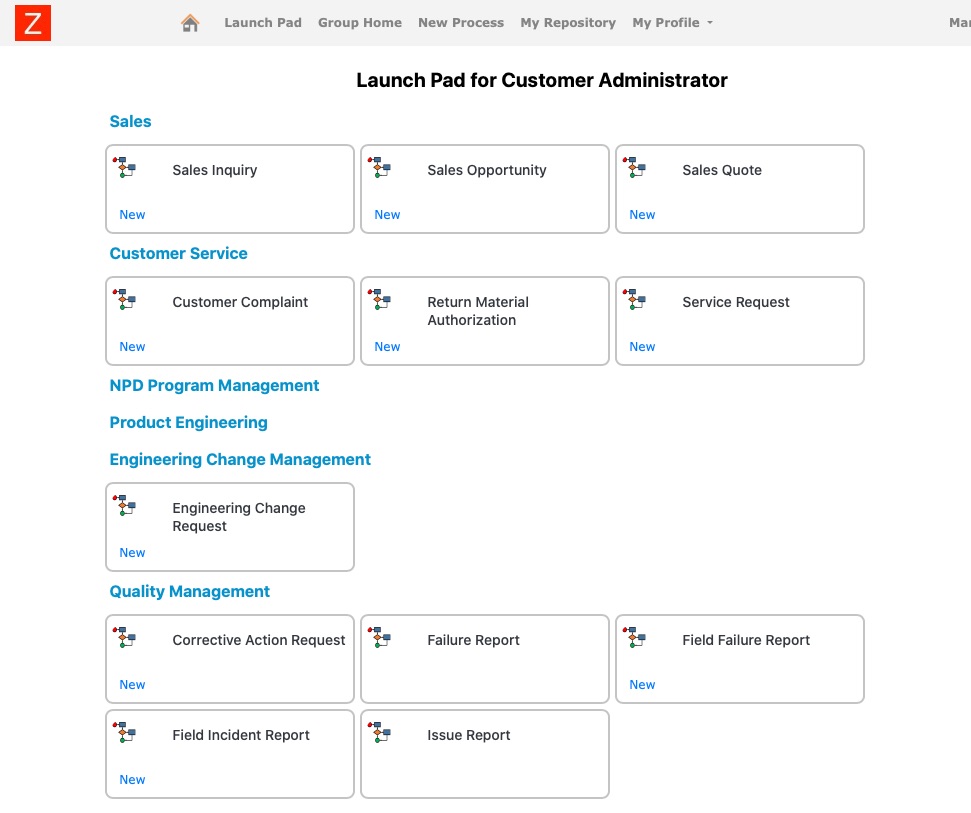
Task: Click the Issue Report workflow icon
Action: (379, 733)
